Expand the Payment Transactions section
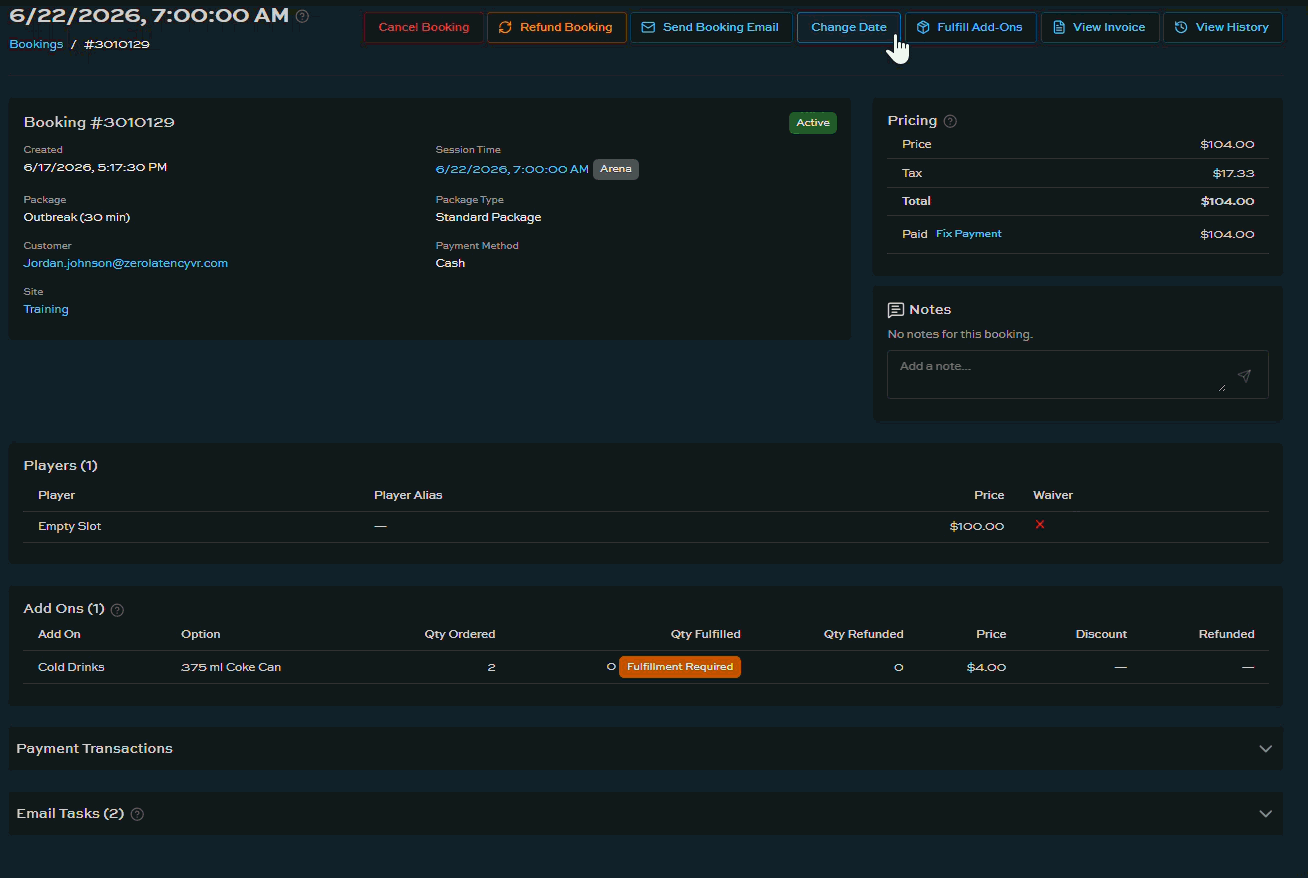This screenshot has height=878, width=1308. pos(645,748)
